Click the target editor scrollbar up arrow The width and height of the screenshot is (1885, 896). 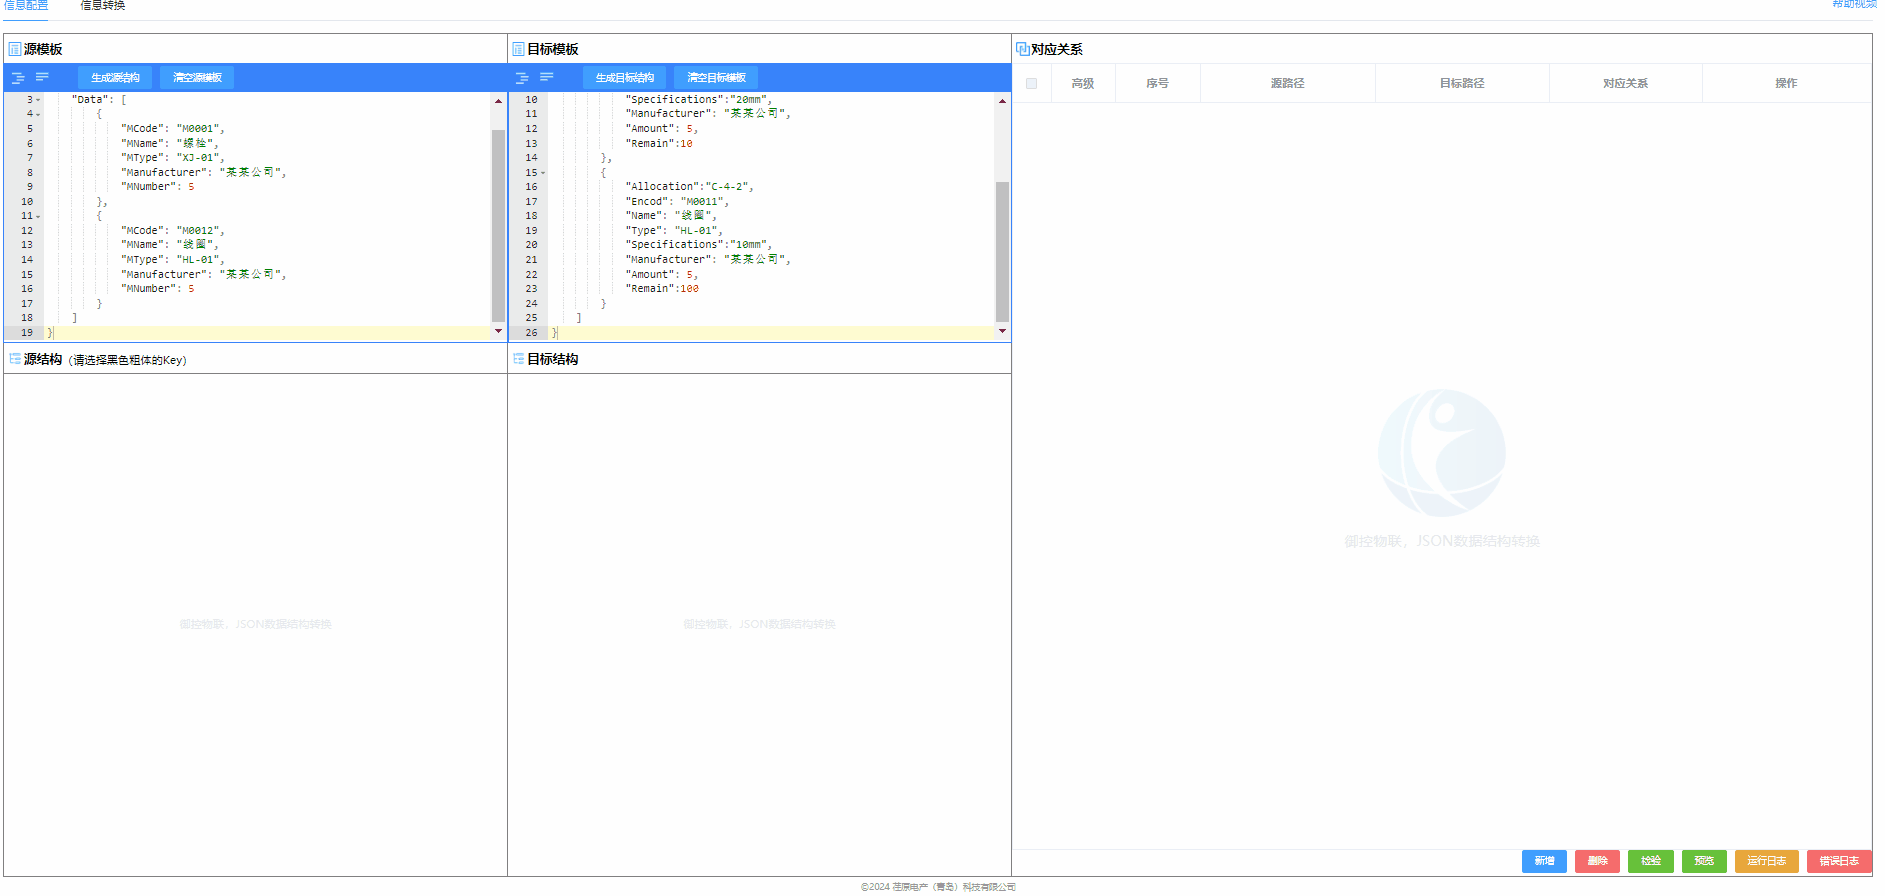click(x=1002, y=101)
